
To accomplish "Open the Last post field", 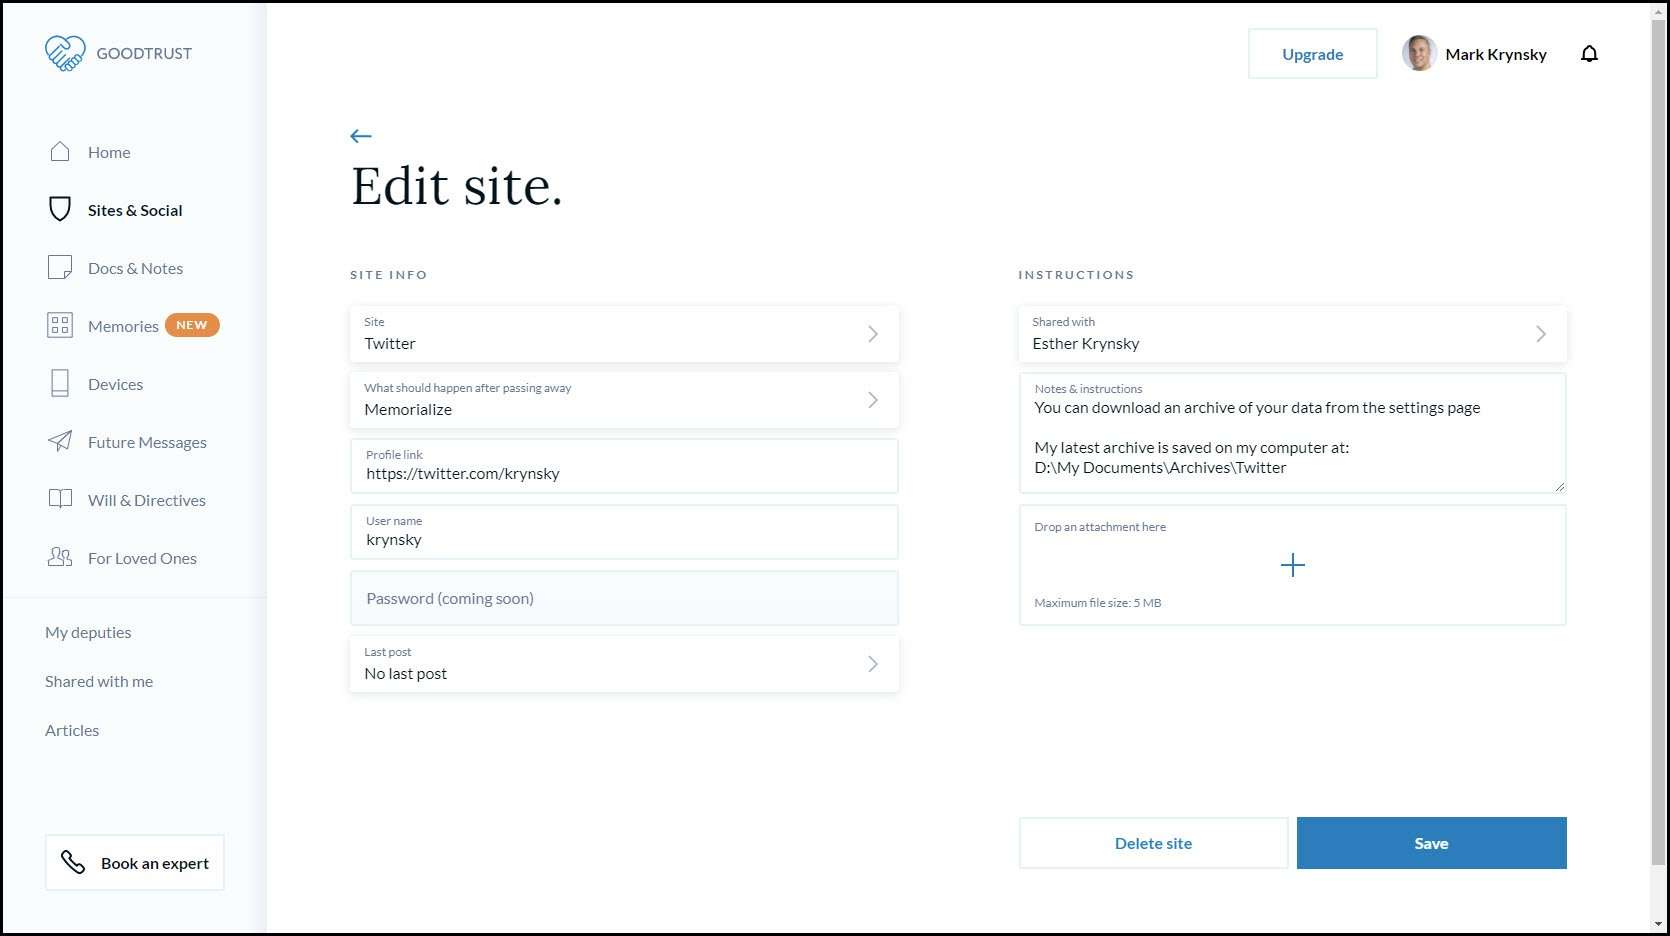I will pos(624,664).
